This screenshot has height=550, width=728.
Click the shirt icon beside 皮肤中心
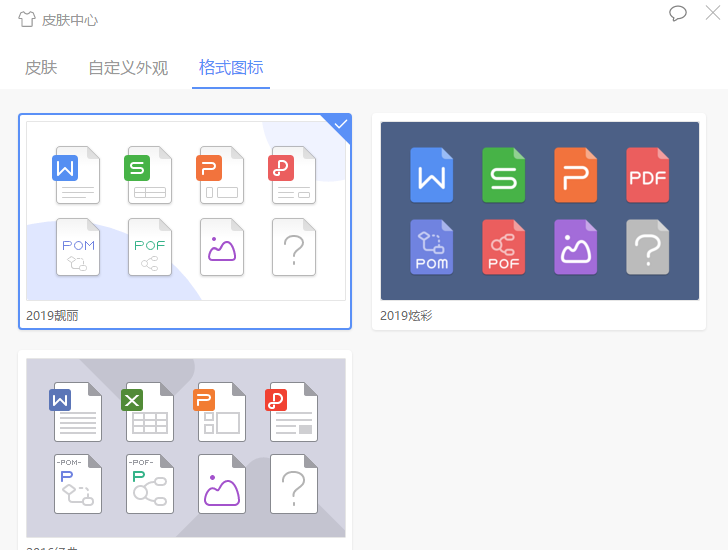(26, 19)
